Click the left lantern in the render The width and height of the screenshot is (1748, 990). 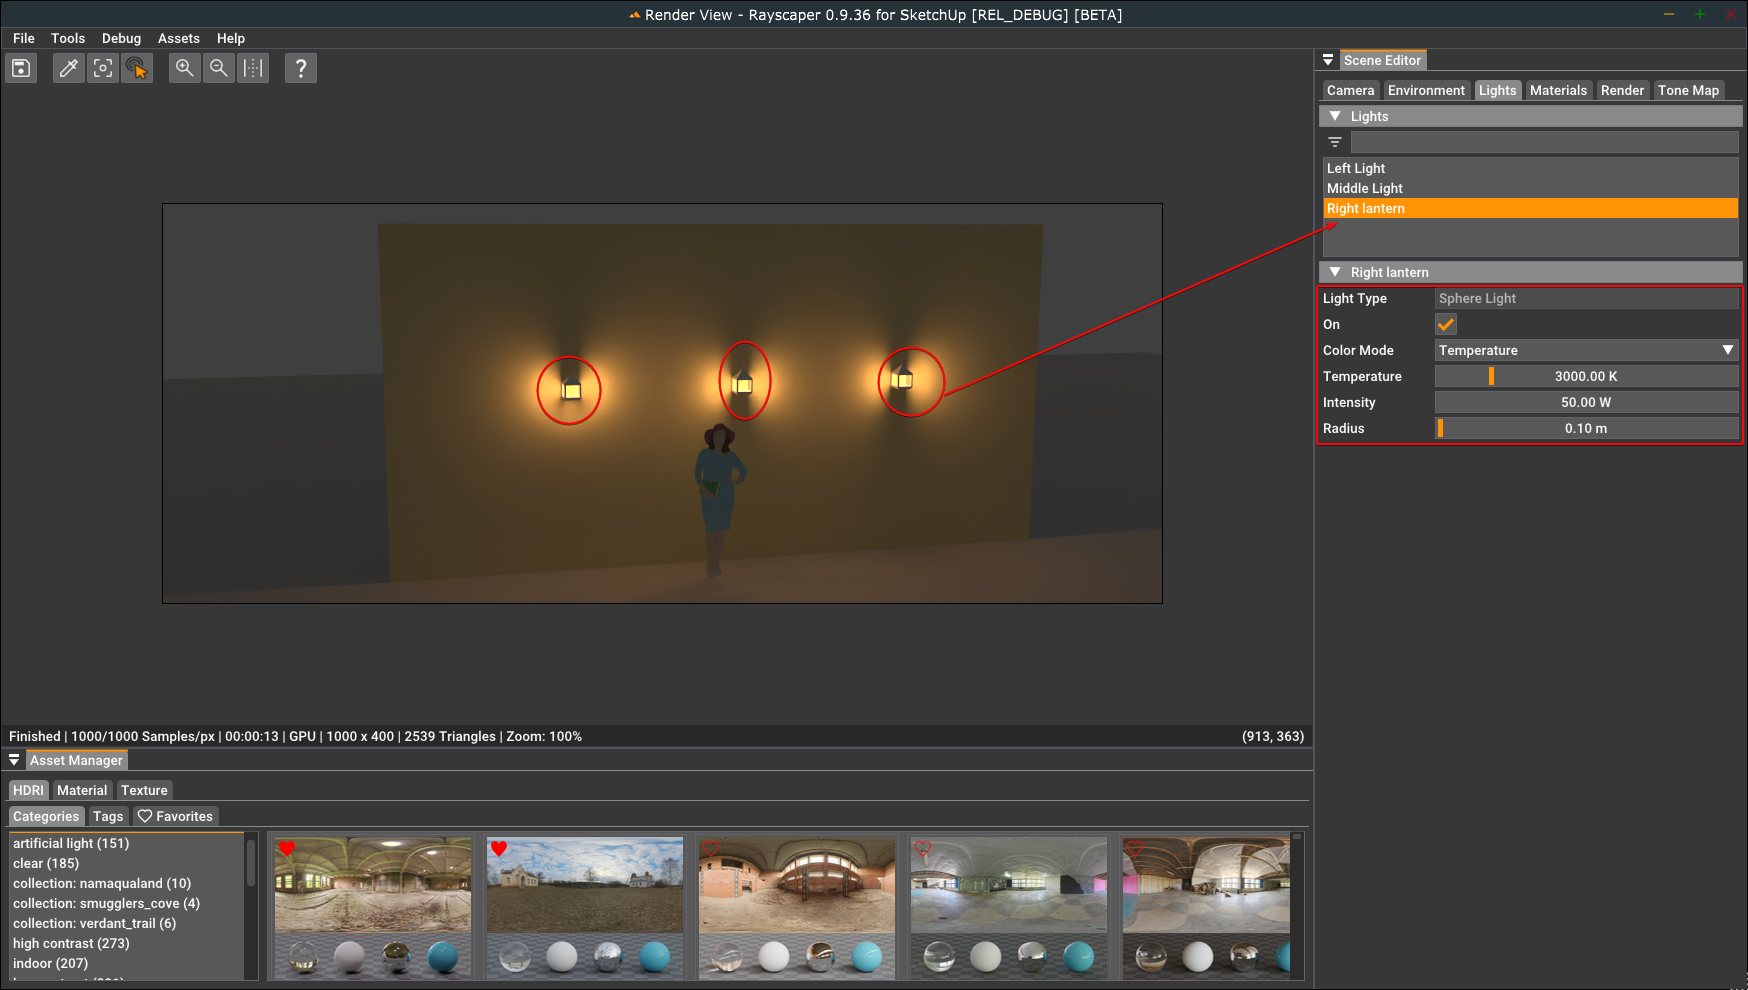(x=571, y=389)
